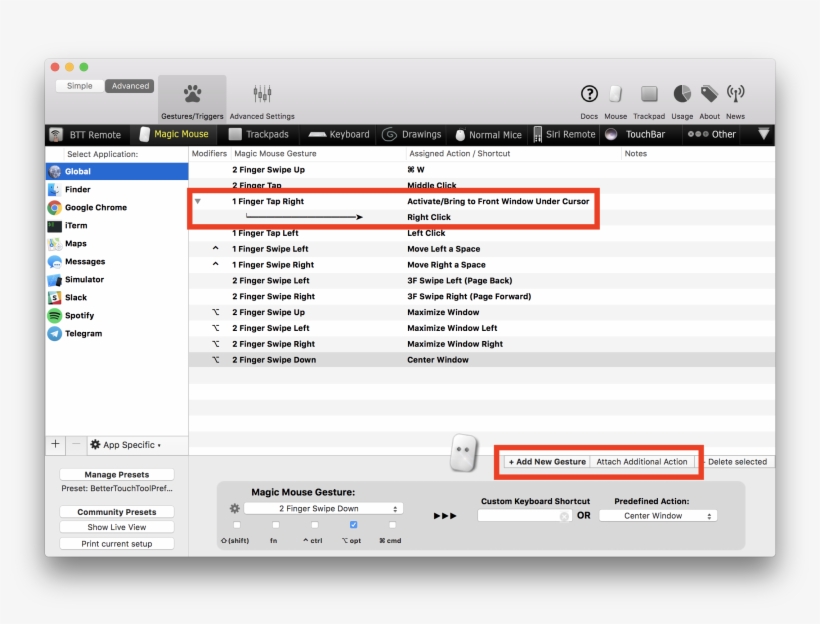Switch to the Siri Remote tab
The height and width of the screenshot is (624, 820).
[565, 134]
